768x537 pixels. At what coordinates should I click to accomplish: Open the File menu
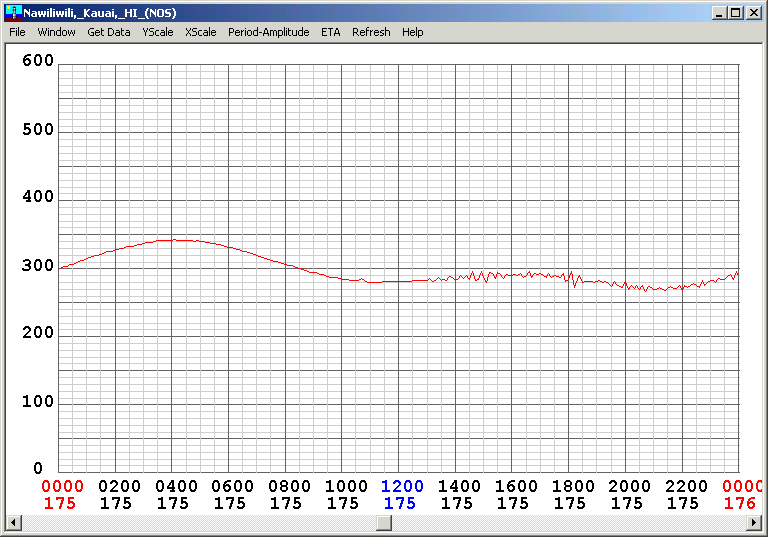pyautogui.click(x=17, y=32)
